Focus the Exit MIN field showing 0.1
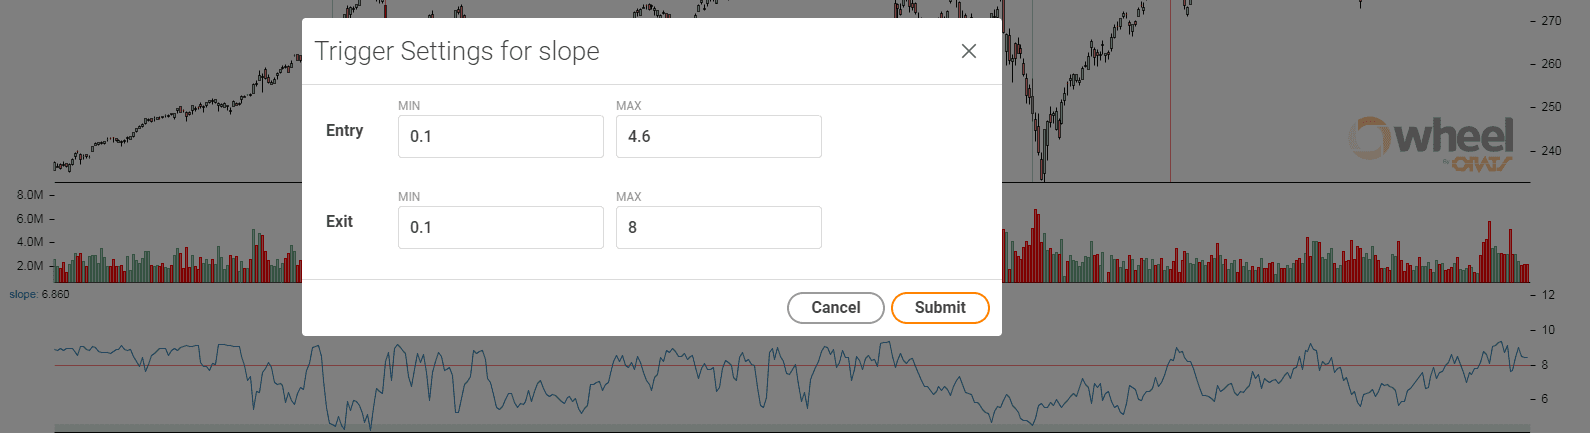 [501, 227]
